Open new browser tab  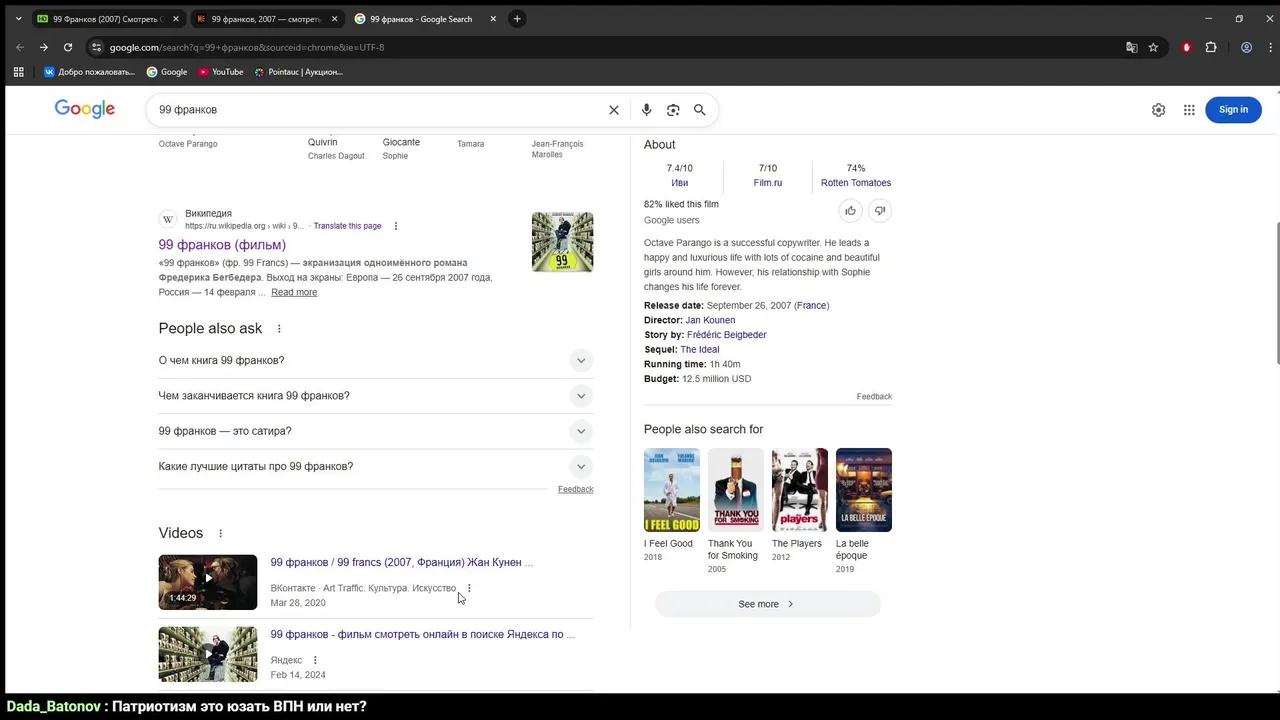pyautogui.click(x=517, y=19)
